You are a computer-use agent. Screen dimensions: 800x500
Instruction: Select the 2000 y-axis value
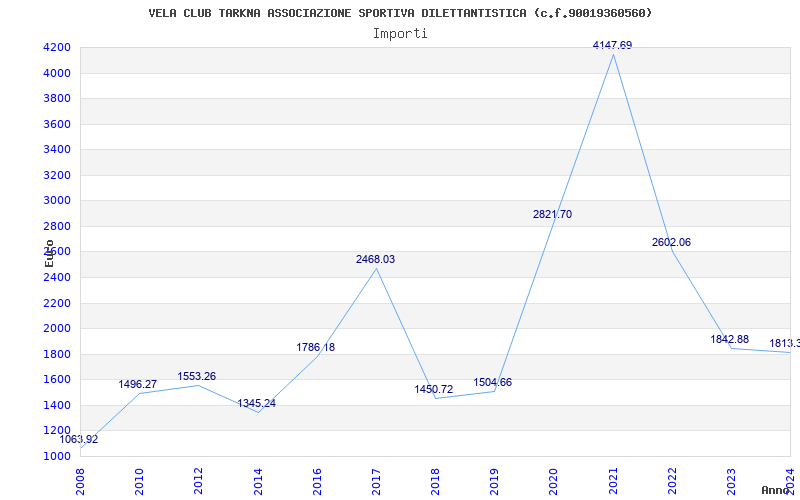click(x=58, y=329)
